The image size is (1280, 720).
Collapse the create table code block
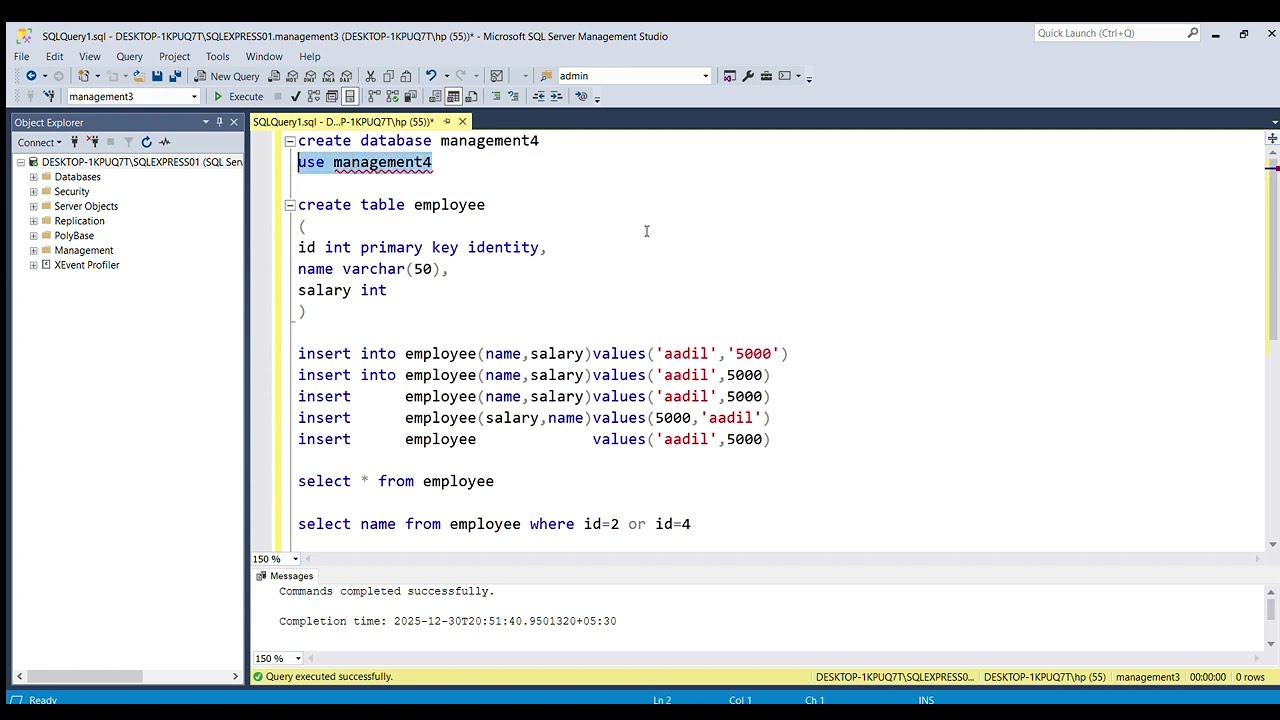point(290,205)
